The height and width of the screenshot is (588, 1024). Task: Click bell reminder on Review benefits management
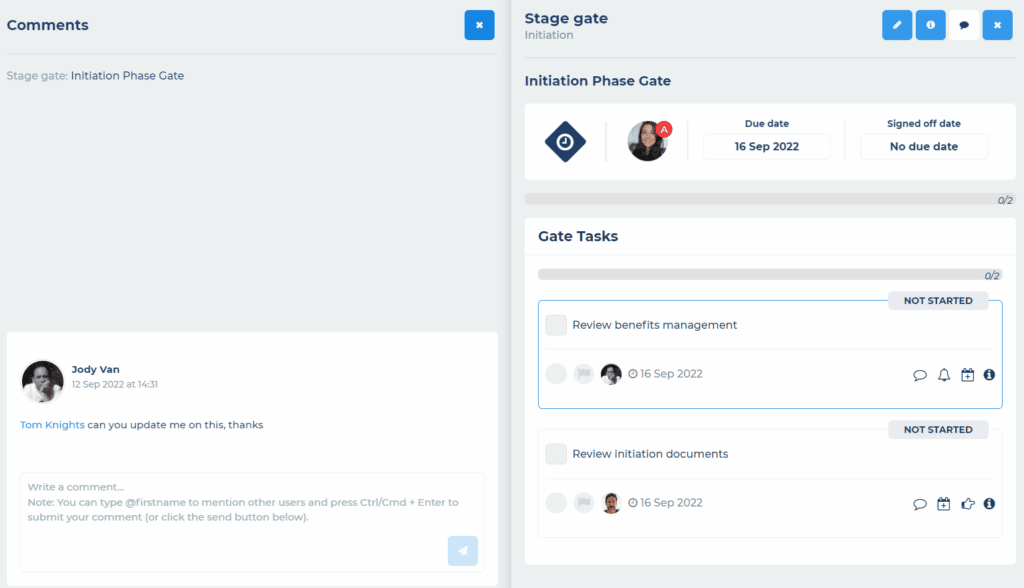[944, 375]
